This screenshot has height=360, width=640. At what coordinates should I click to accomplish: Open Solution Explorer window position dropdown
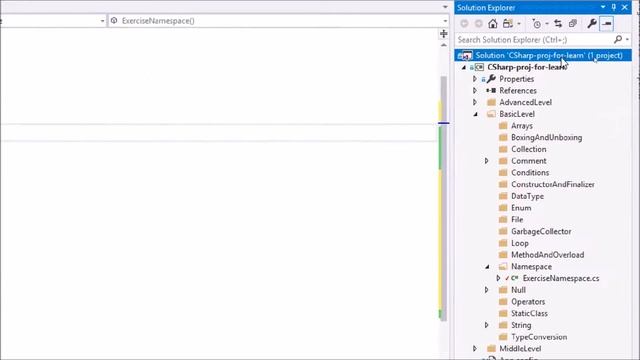[603, 7]
